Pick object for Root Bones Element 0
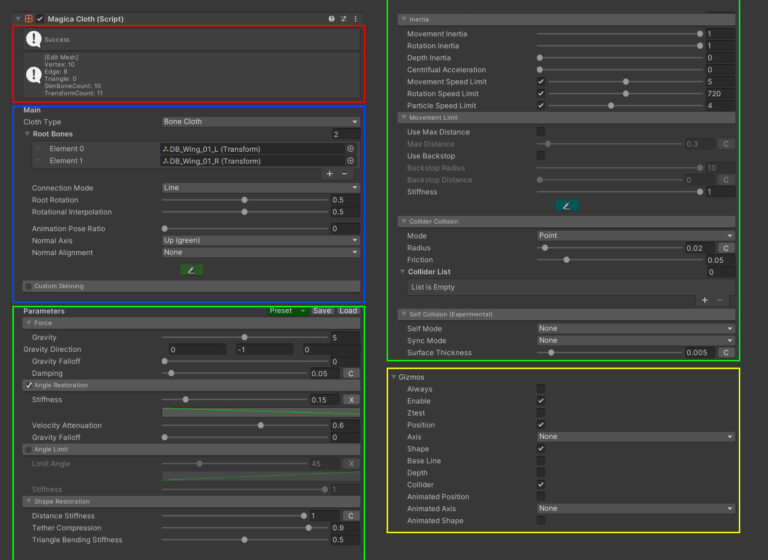The image size is (768, 560). 350,149
